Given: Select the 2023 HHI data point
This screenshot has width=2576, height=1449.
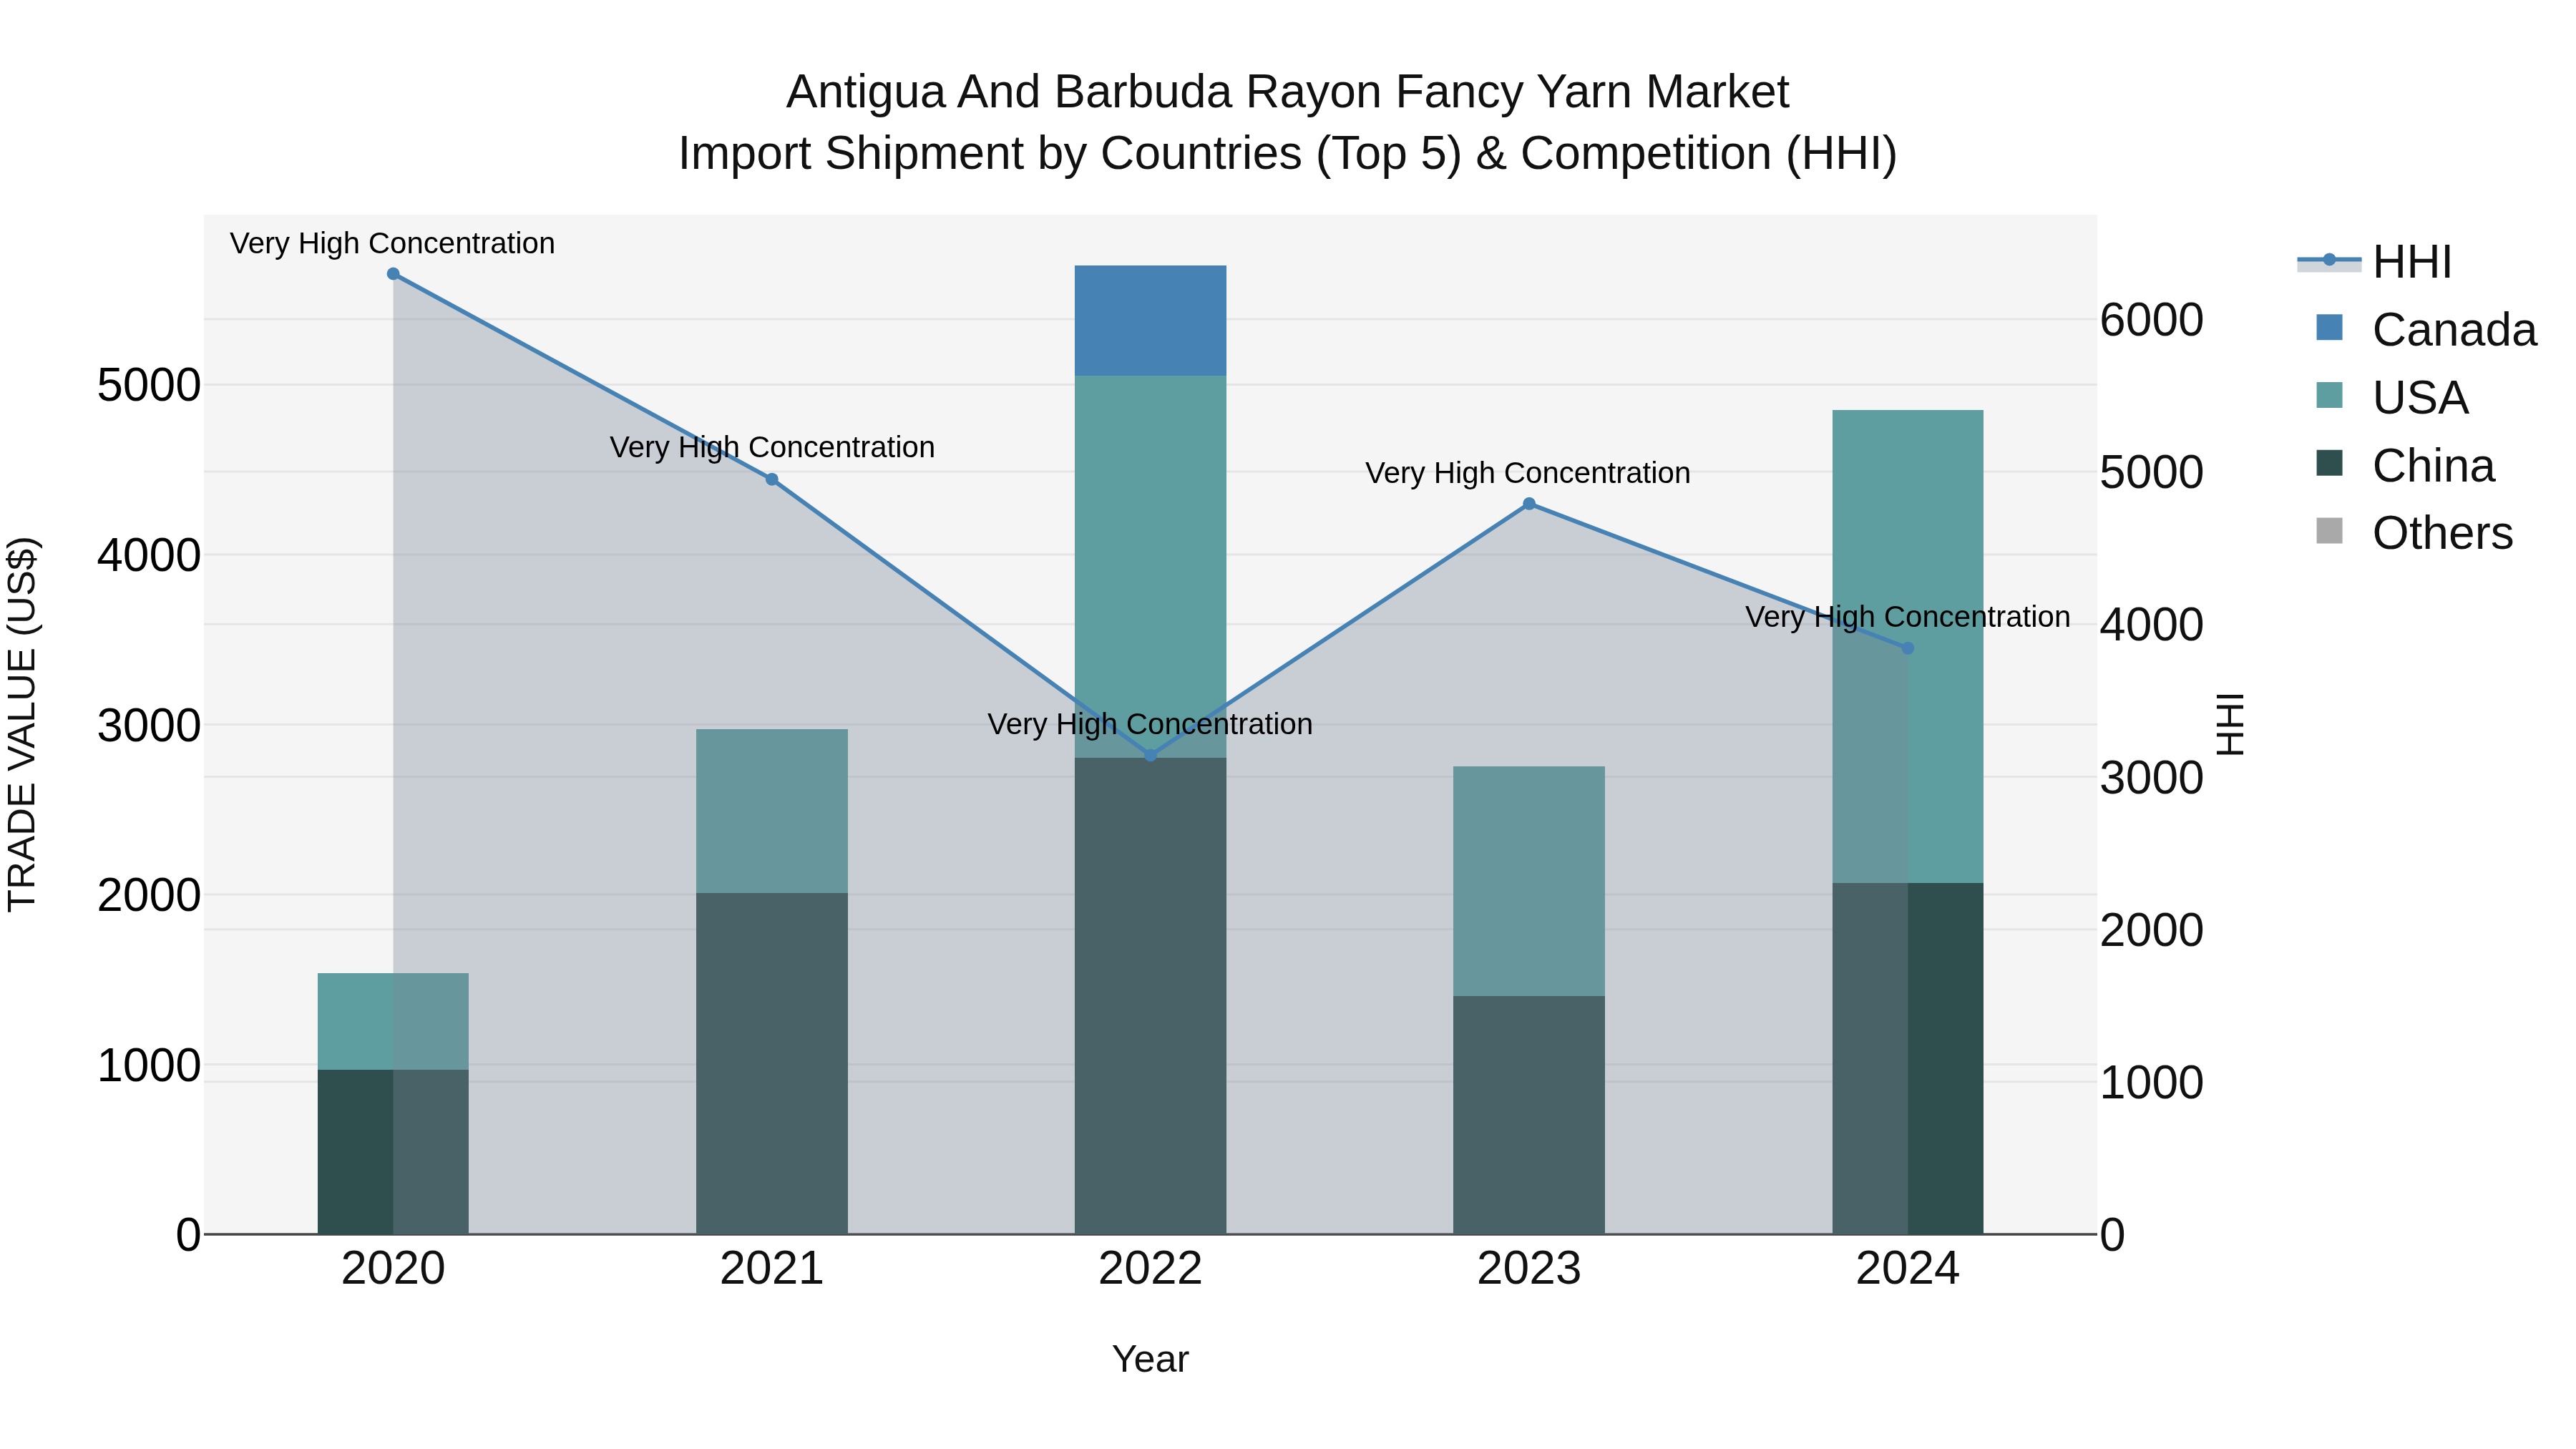Looking at the screenshot, I should [1529, 504].
